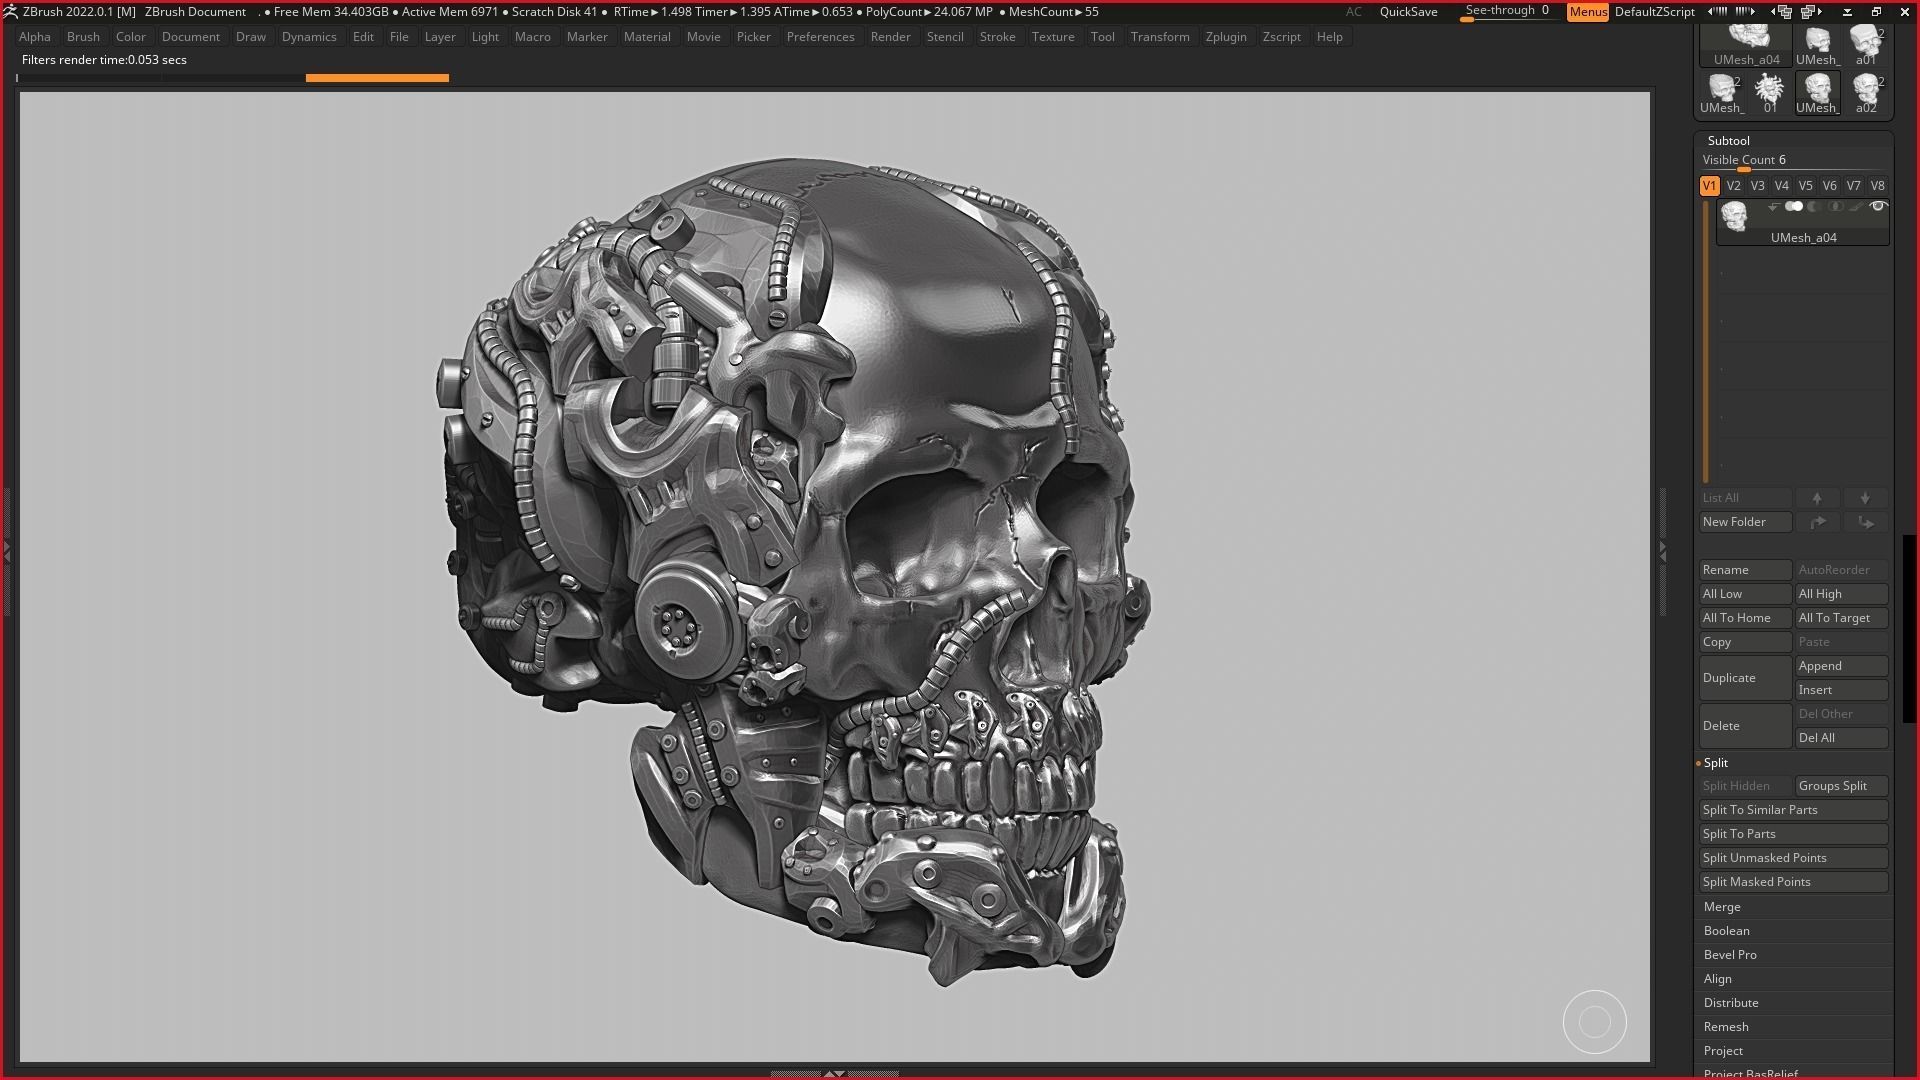Click the left tray divider arrow
This screenshot has width=1920, height=1080.
click(x=7, y=551)
